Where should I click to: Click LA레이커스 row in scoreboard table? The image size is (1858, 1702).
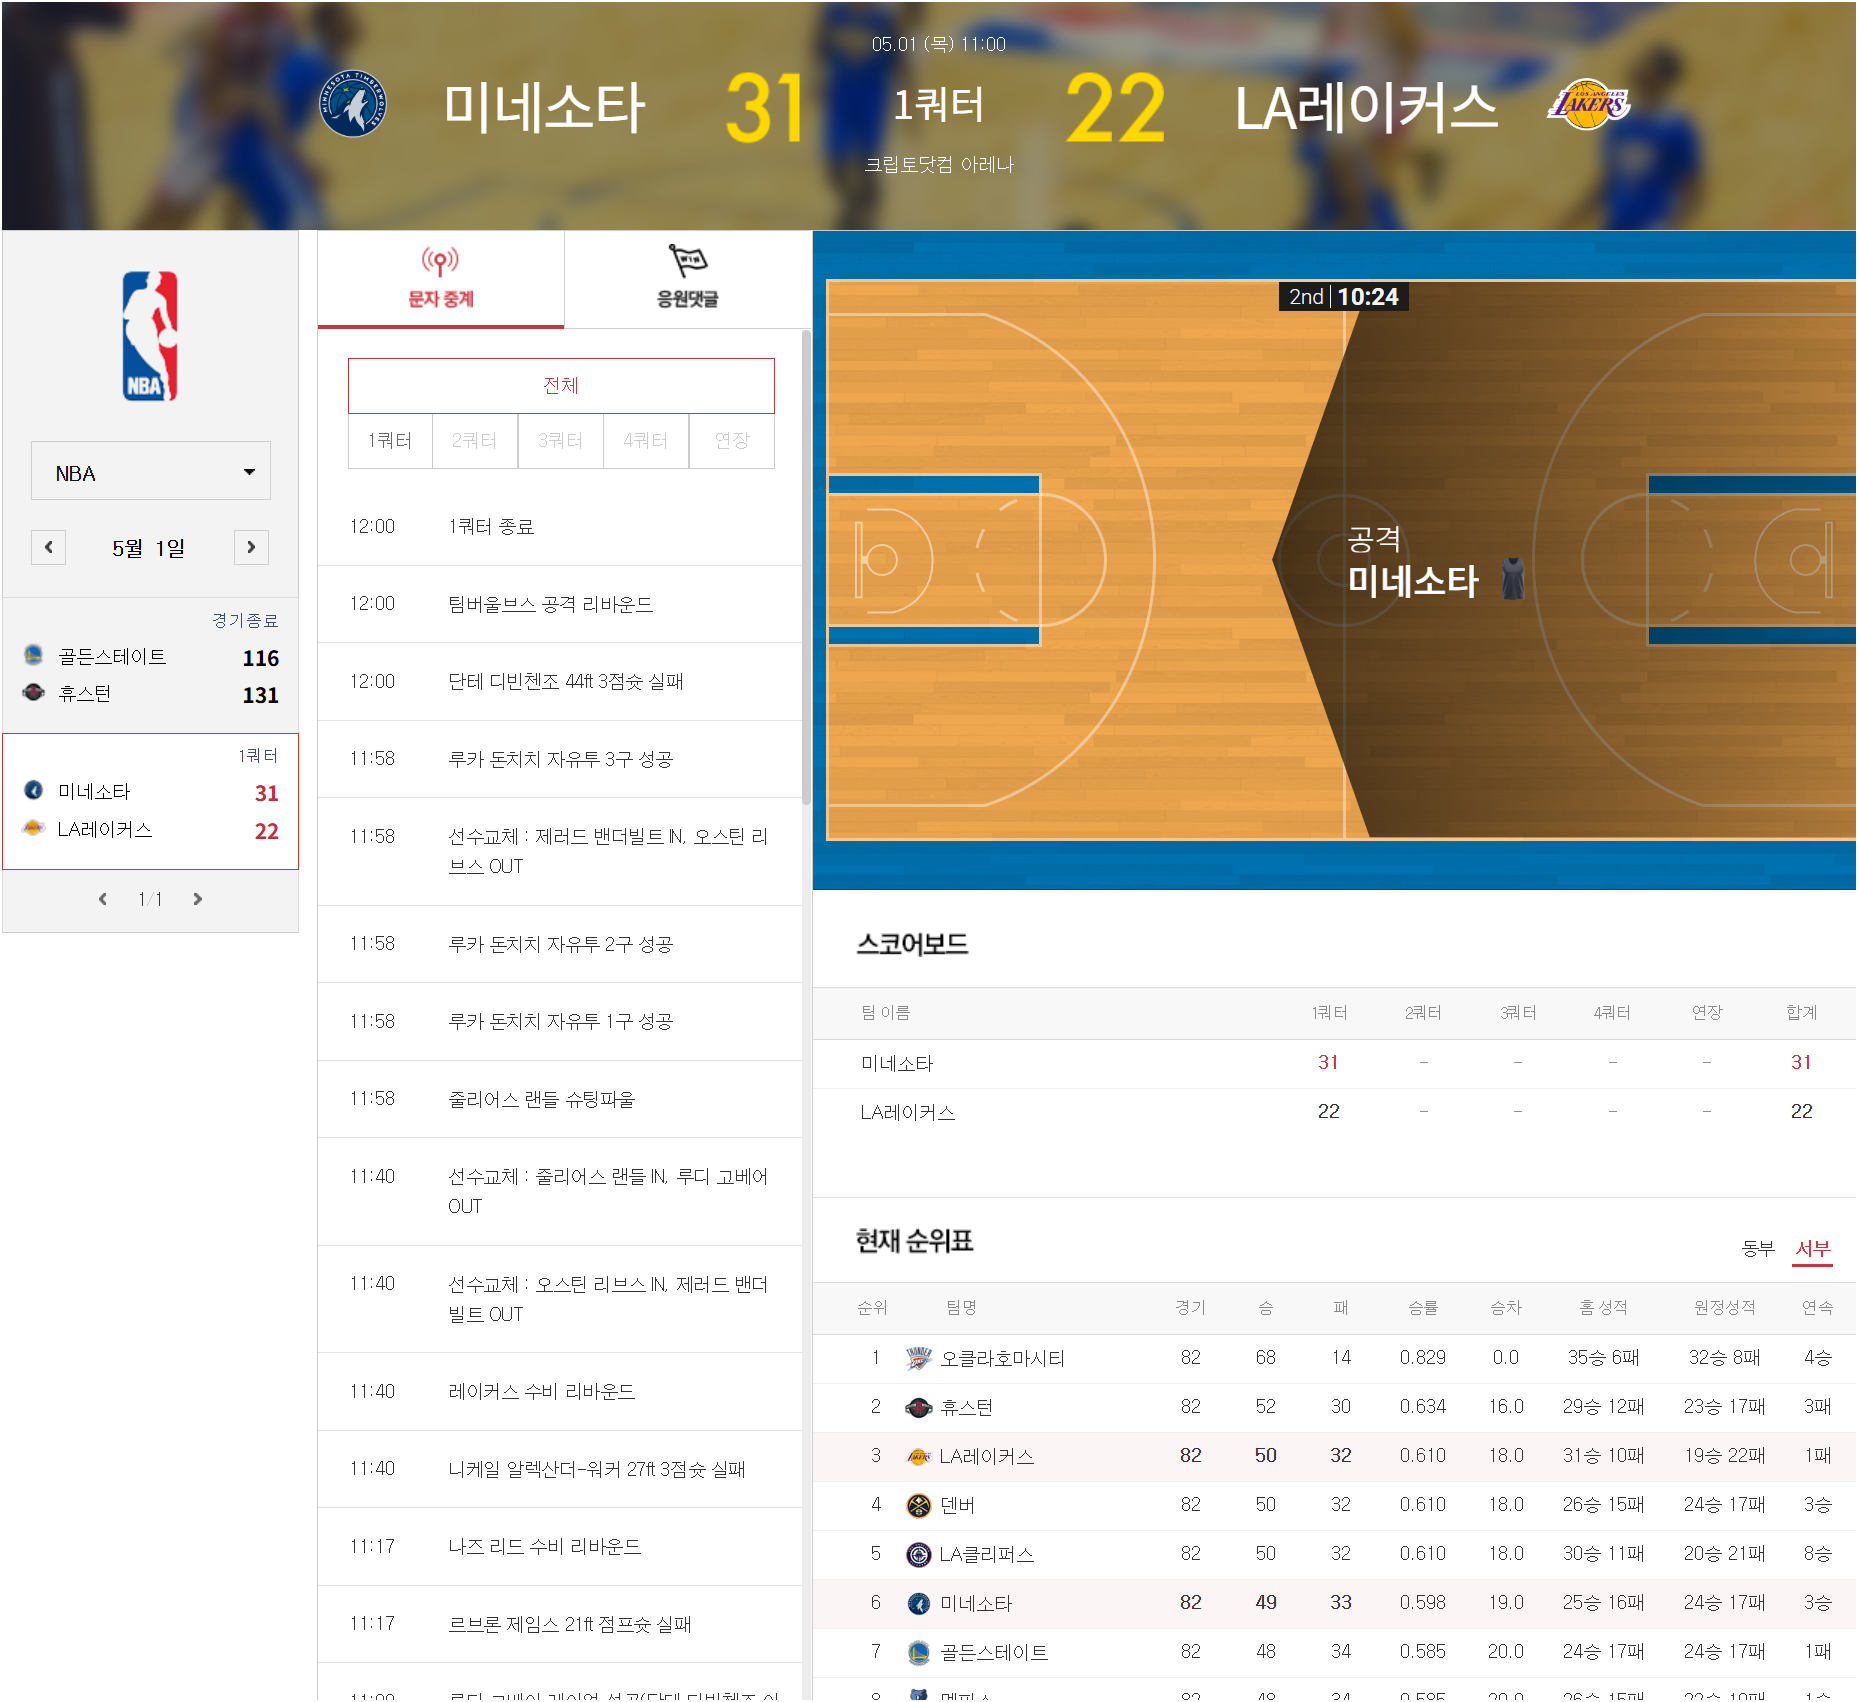(x=1335, y=1112)
